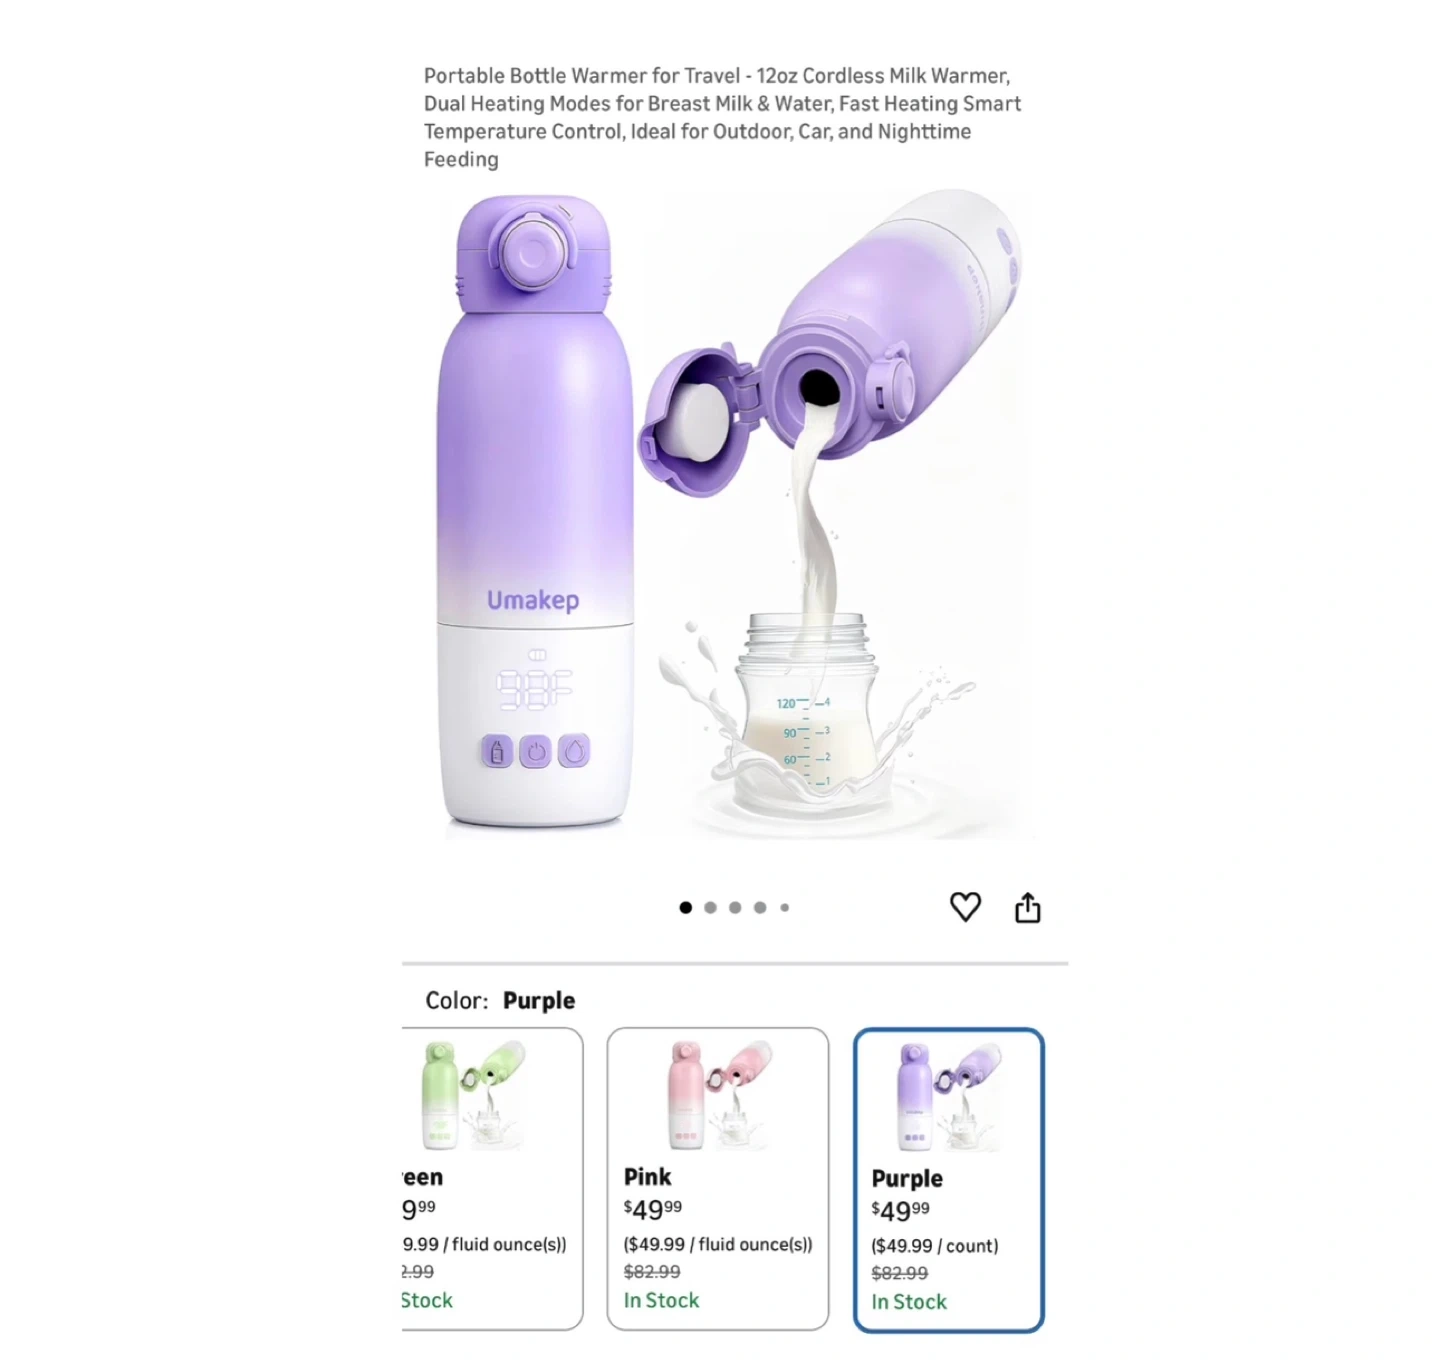Jump to fourth image carousel dot
This screenshot has width=1440, height=1362.
(760, 908)
